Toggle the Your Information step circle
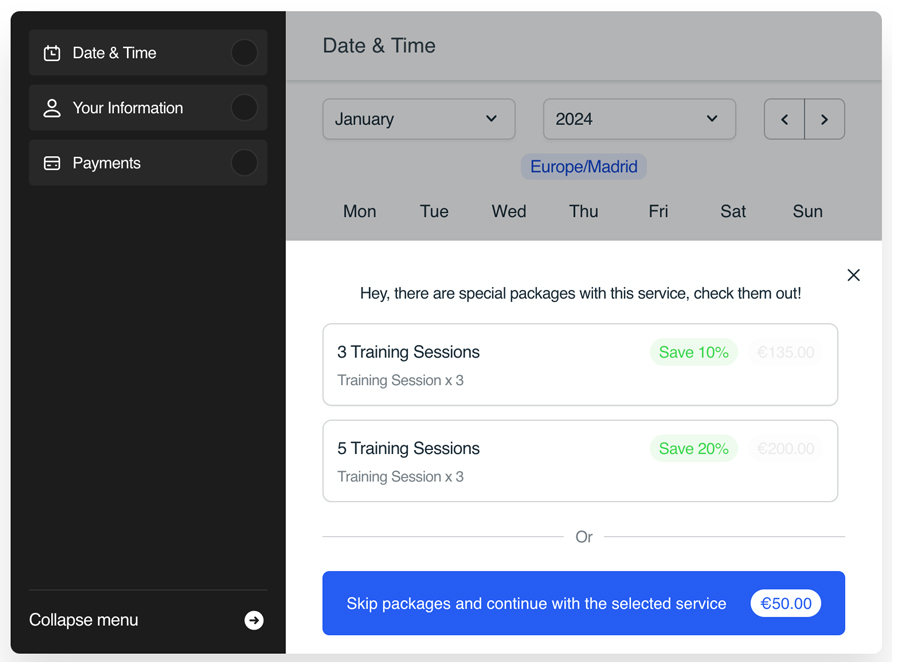This screenshot has height=670, width=900. pos(244,108)
